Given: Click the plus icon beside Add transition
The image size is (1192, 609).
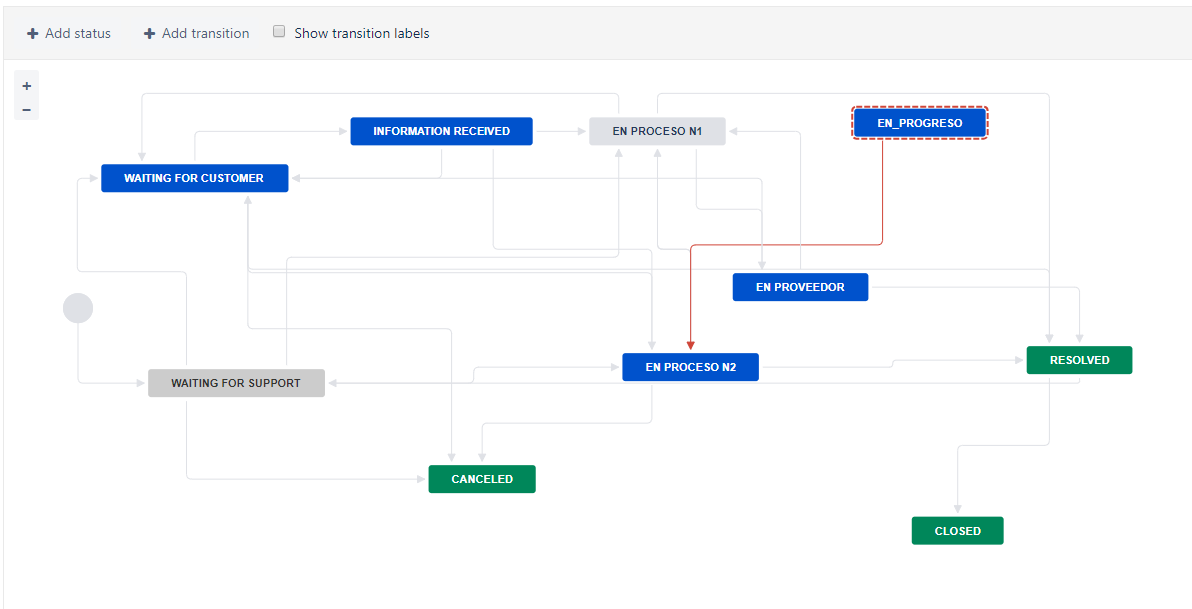Looking at the screenshot, I should 150,33.
